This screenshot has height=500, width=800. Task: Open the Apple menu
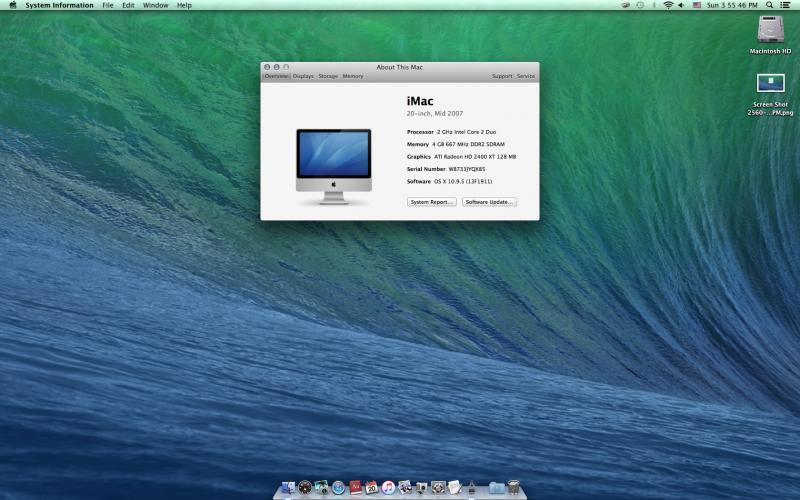coord(13,5)
